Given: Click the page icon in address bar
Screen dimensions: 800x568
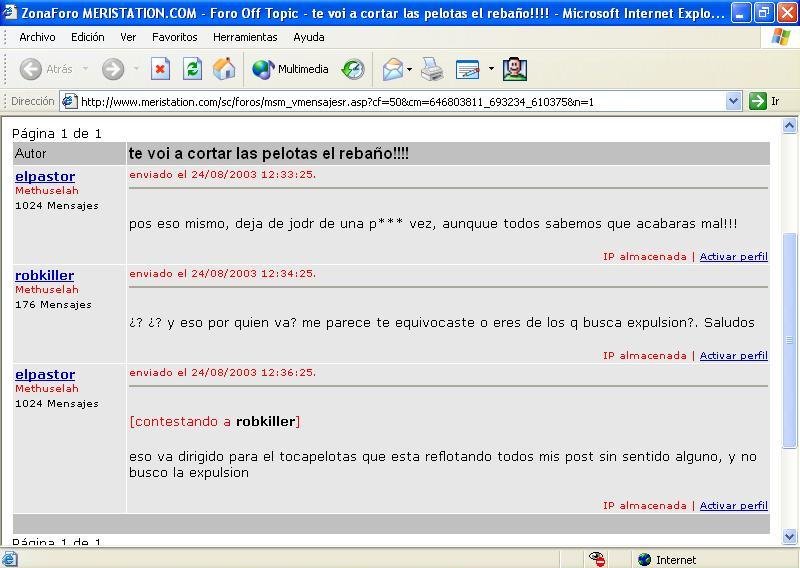Looking at the screenshot, I should [x=69, y=101].
